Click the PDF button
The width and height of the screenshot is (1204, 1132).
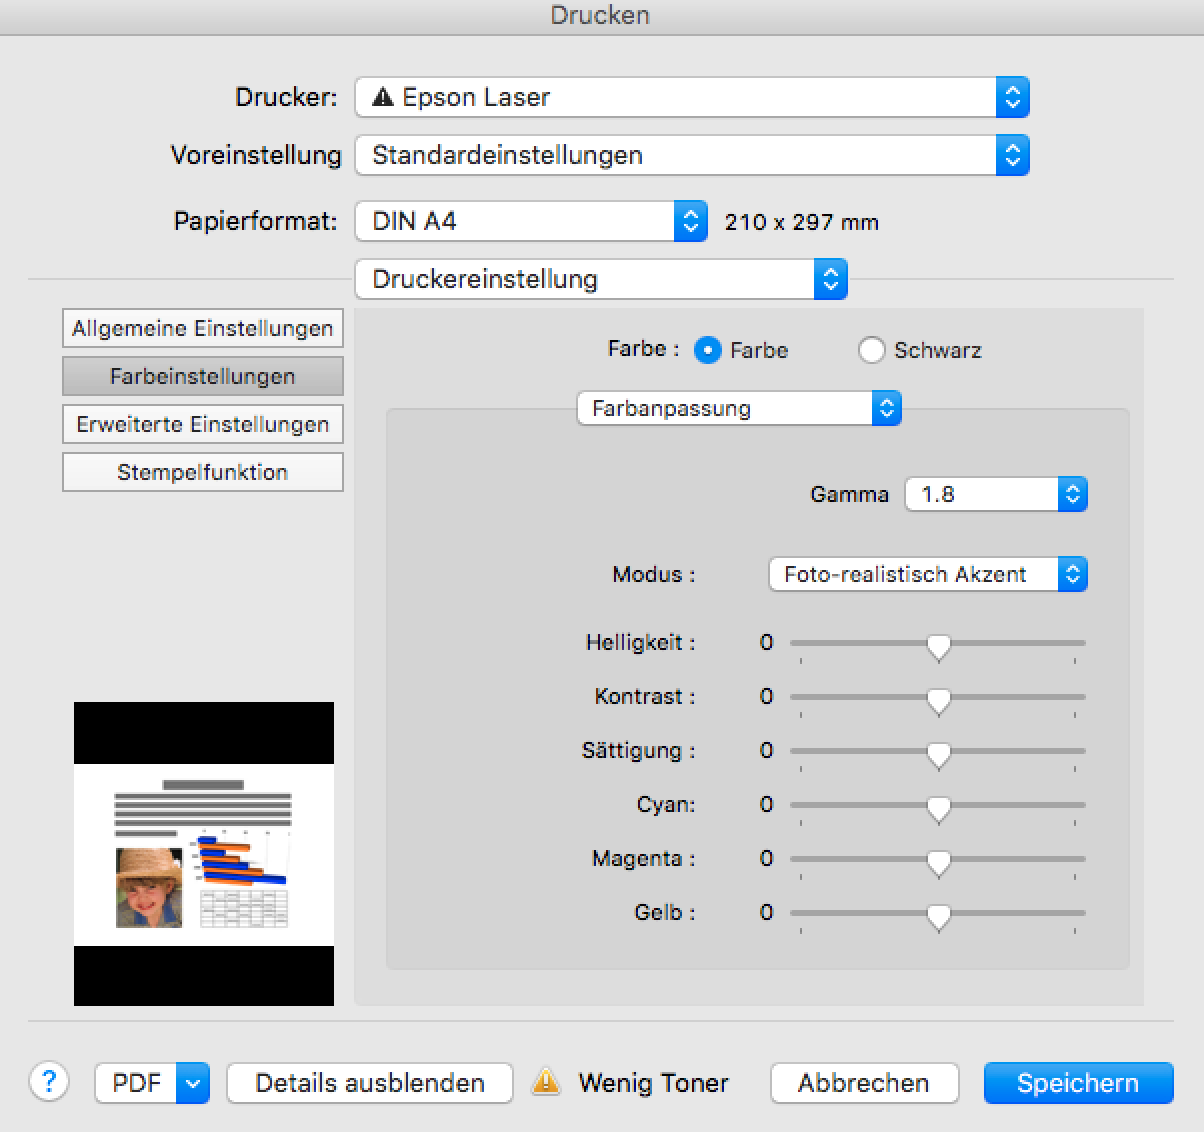click(136, 1083)
